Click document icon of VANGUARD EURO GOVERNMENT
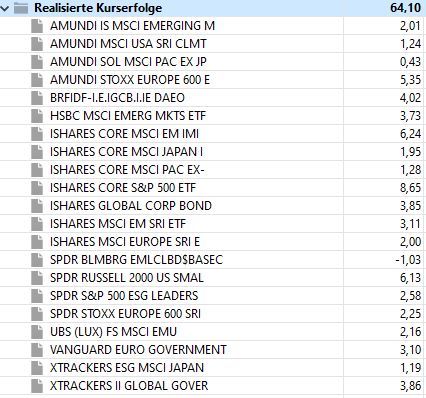 [37, 350]
